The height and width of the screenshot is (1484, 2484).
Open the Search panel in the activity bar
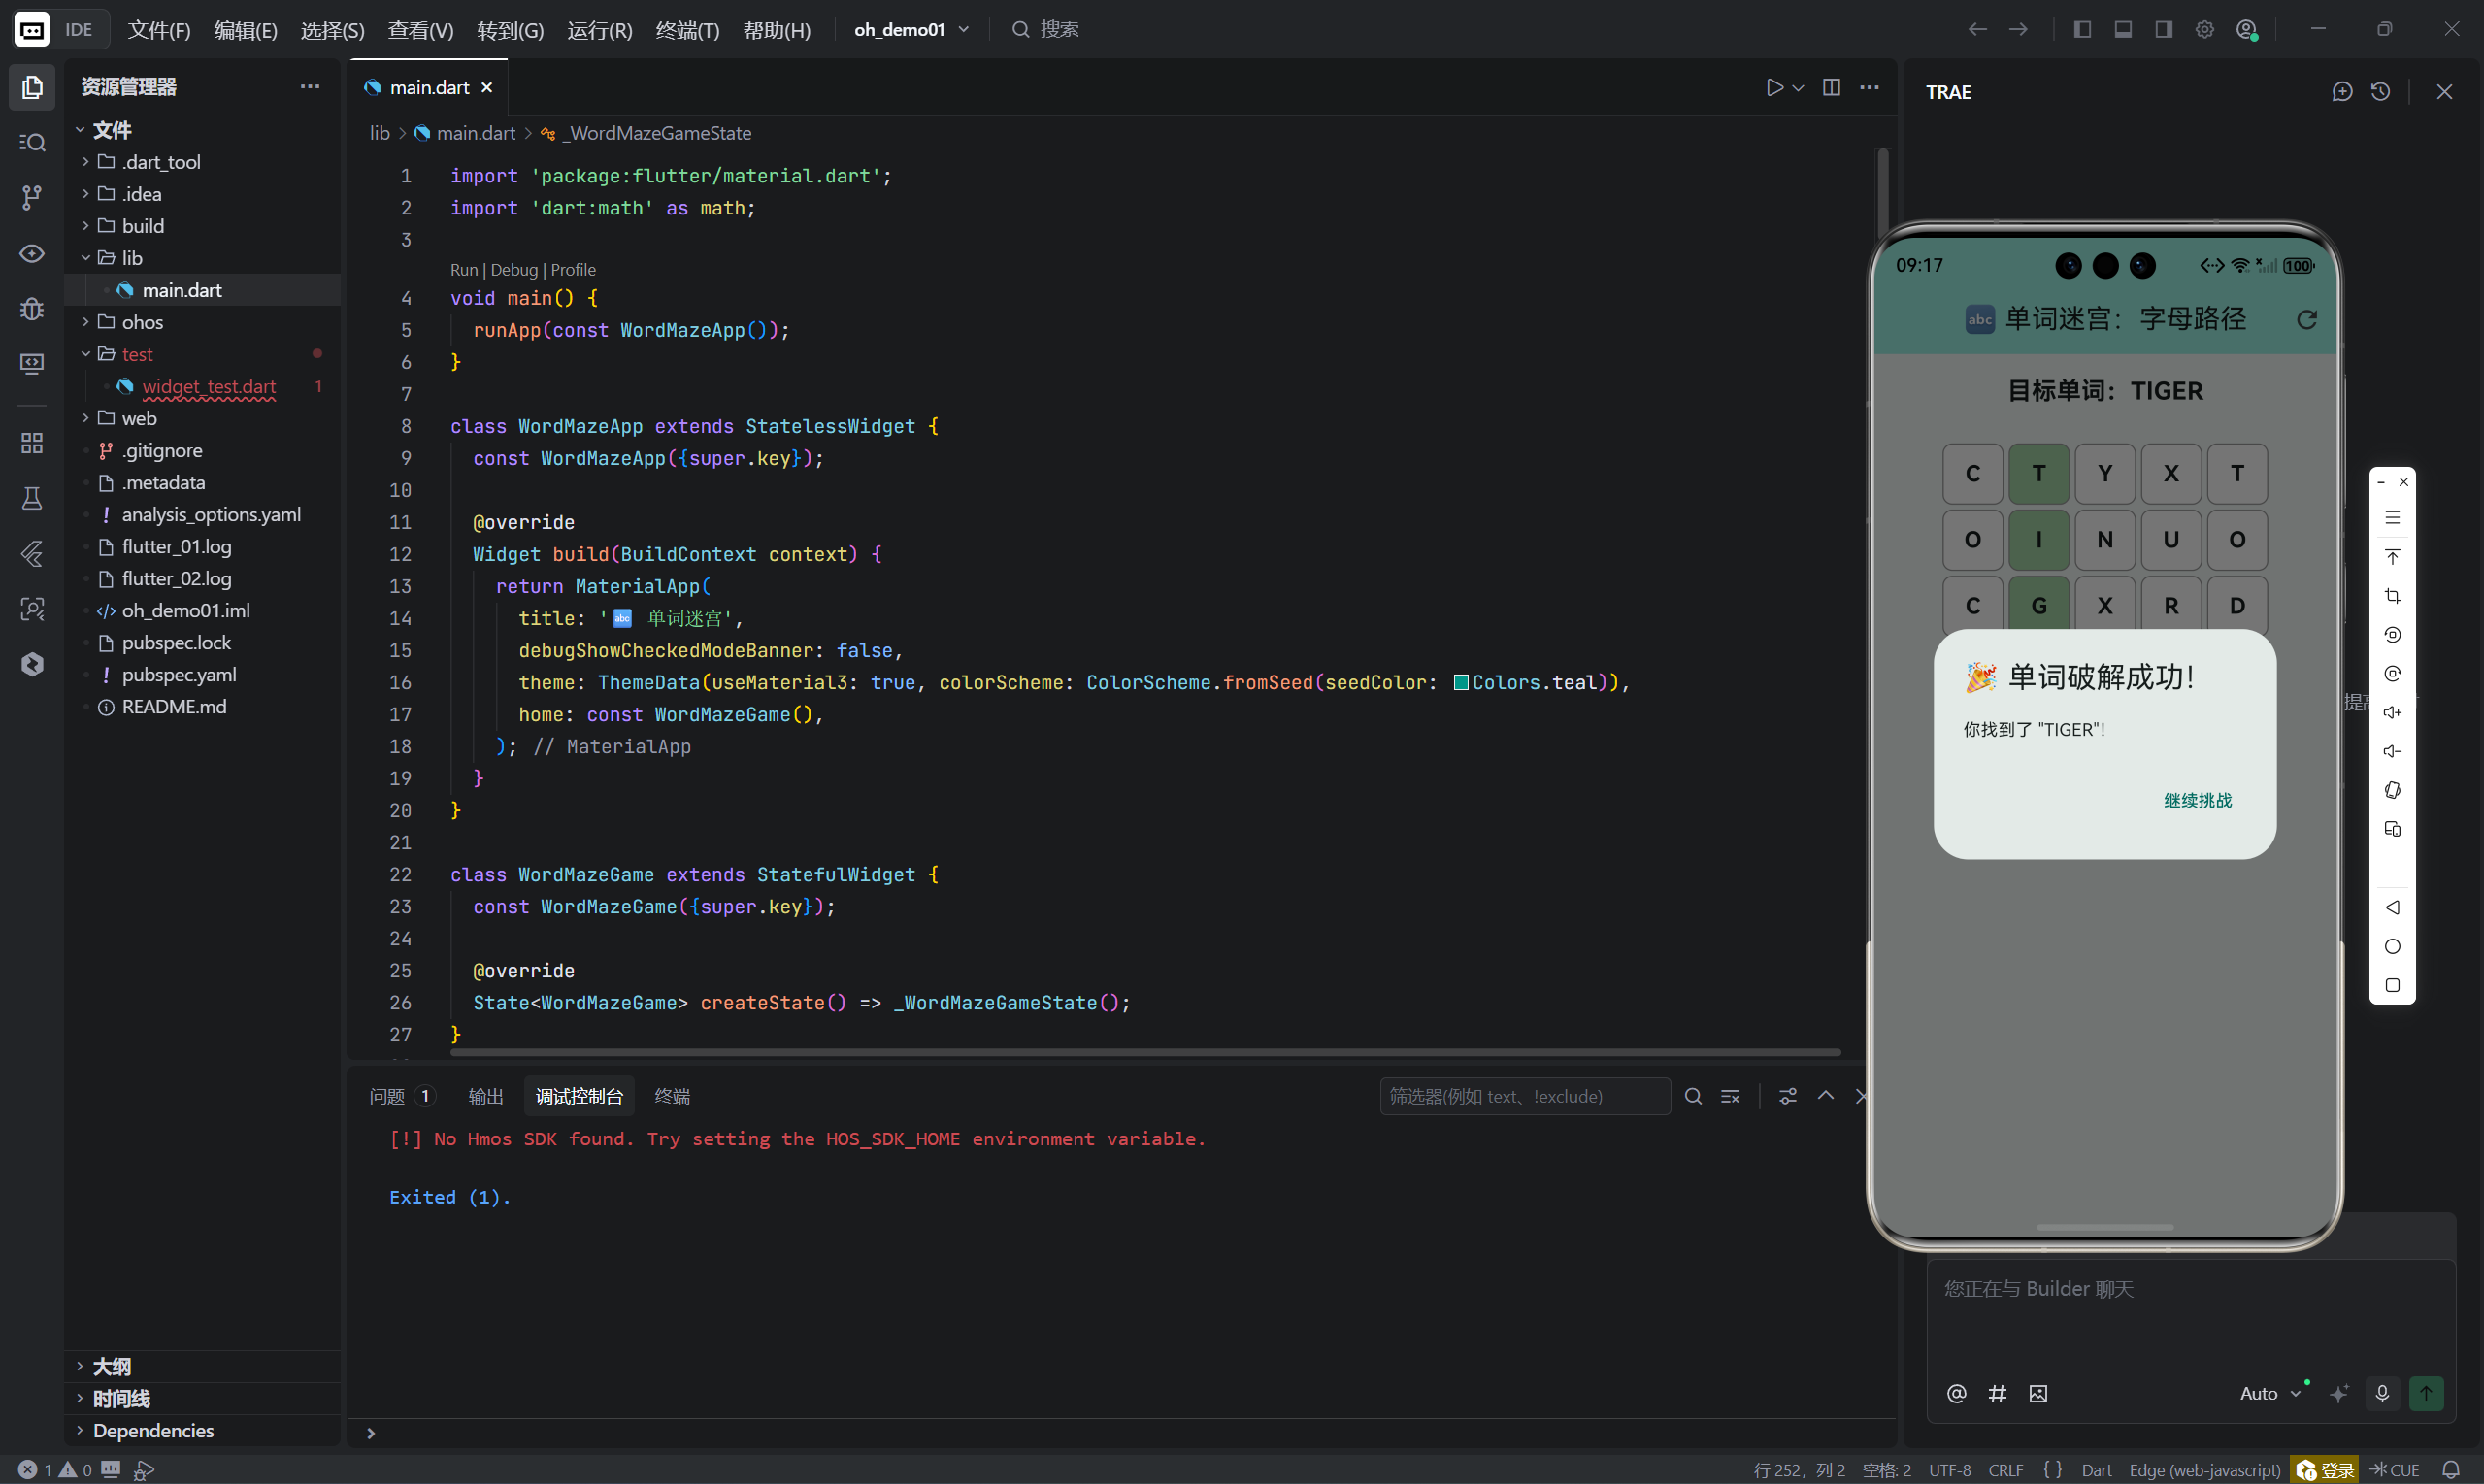pyautogui.click(x=32, y=142)
